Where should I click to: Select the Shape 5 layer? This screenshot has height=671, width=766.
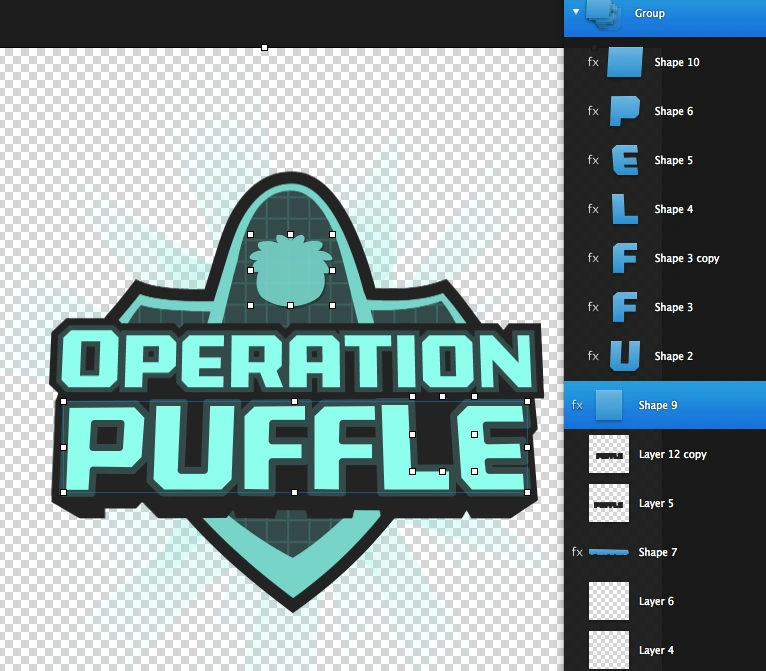coord(674,160)
